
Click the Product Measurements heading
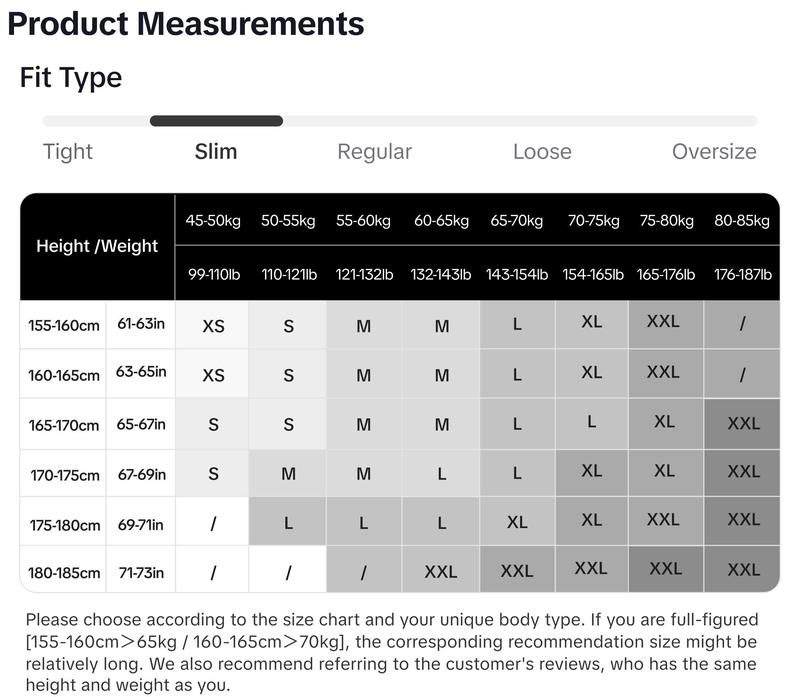pyautogui.click(x=186, y=24)
